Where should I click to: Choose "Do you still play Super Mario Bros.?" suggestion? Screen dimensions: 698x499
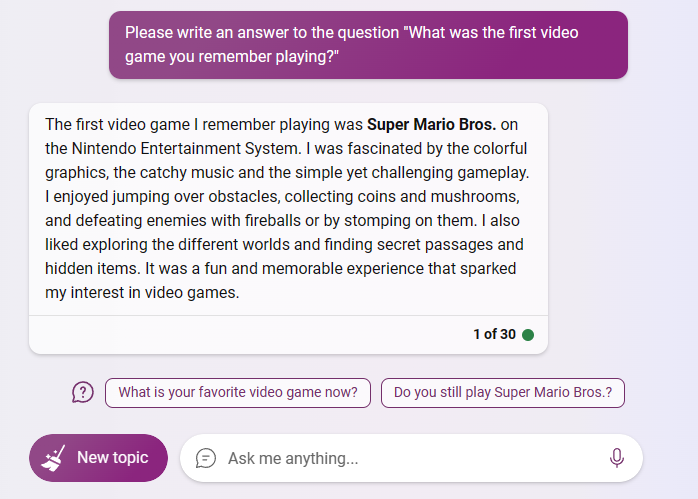[502, 392]
